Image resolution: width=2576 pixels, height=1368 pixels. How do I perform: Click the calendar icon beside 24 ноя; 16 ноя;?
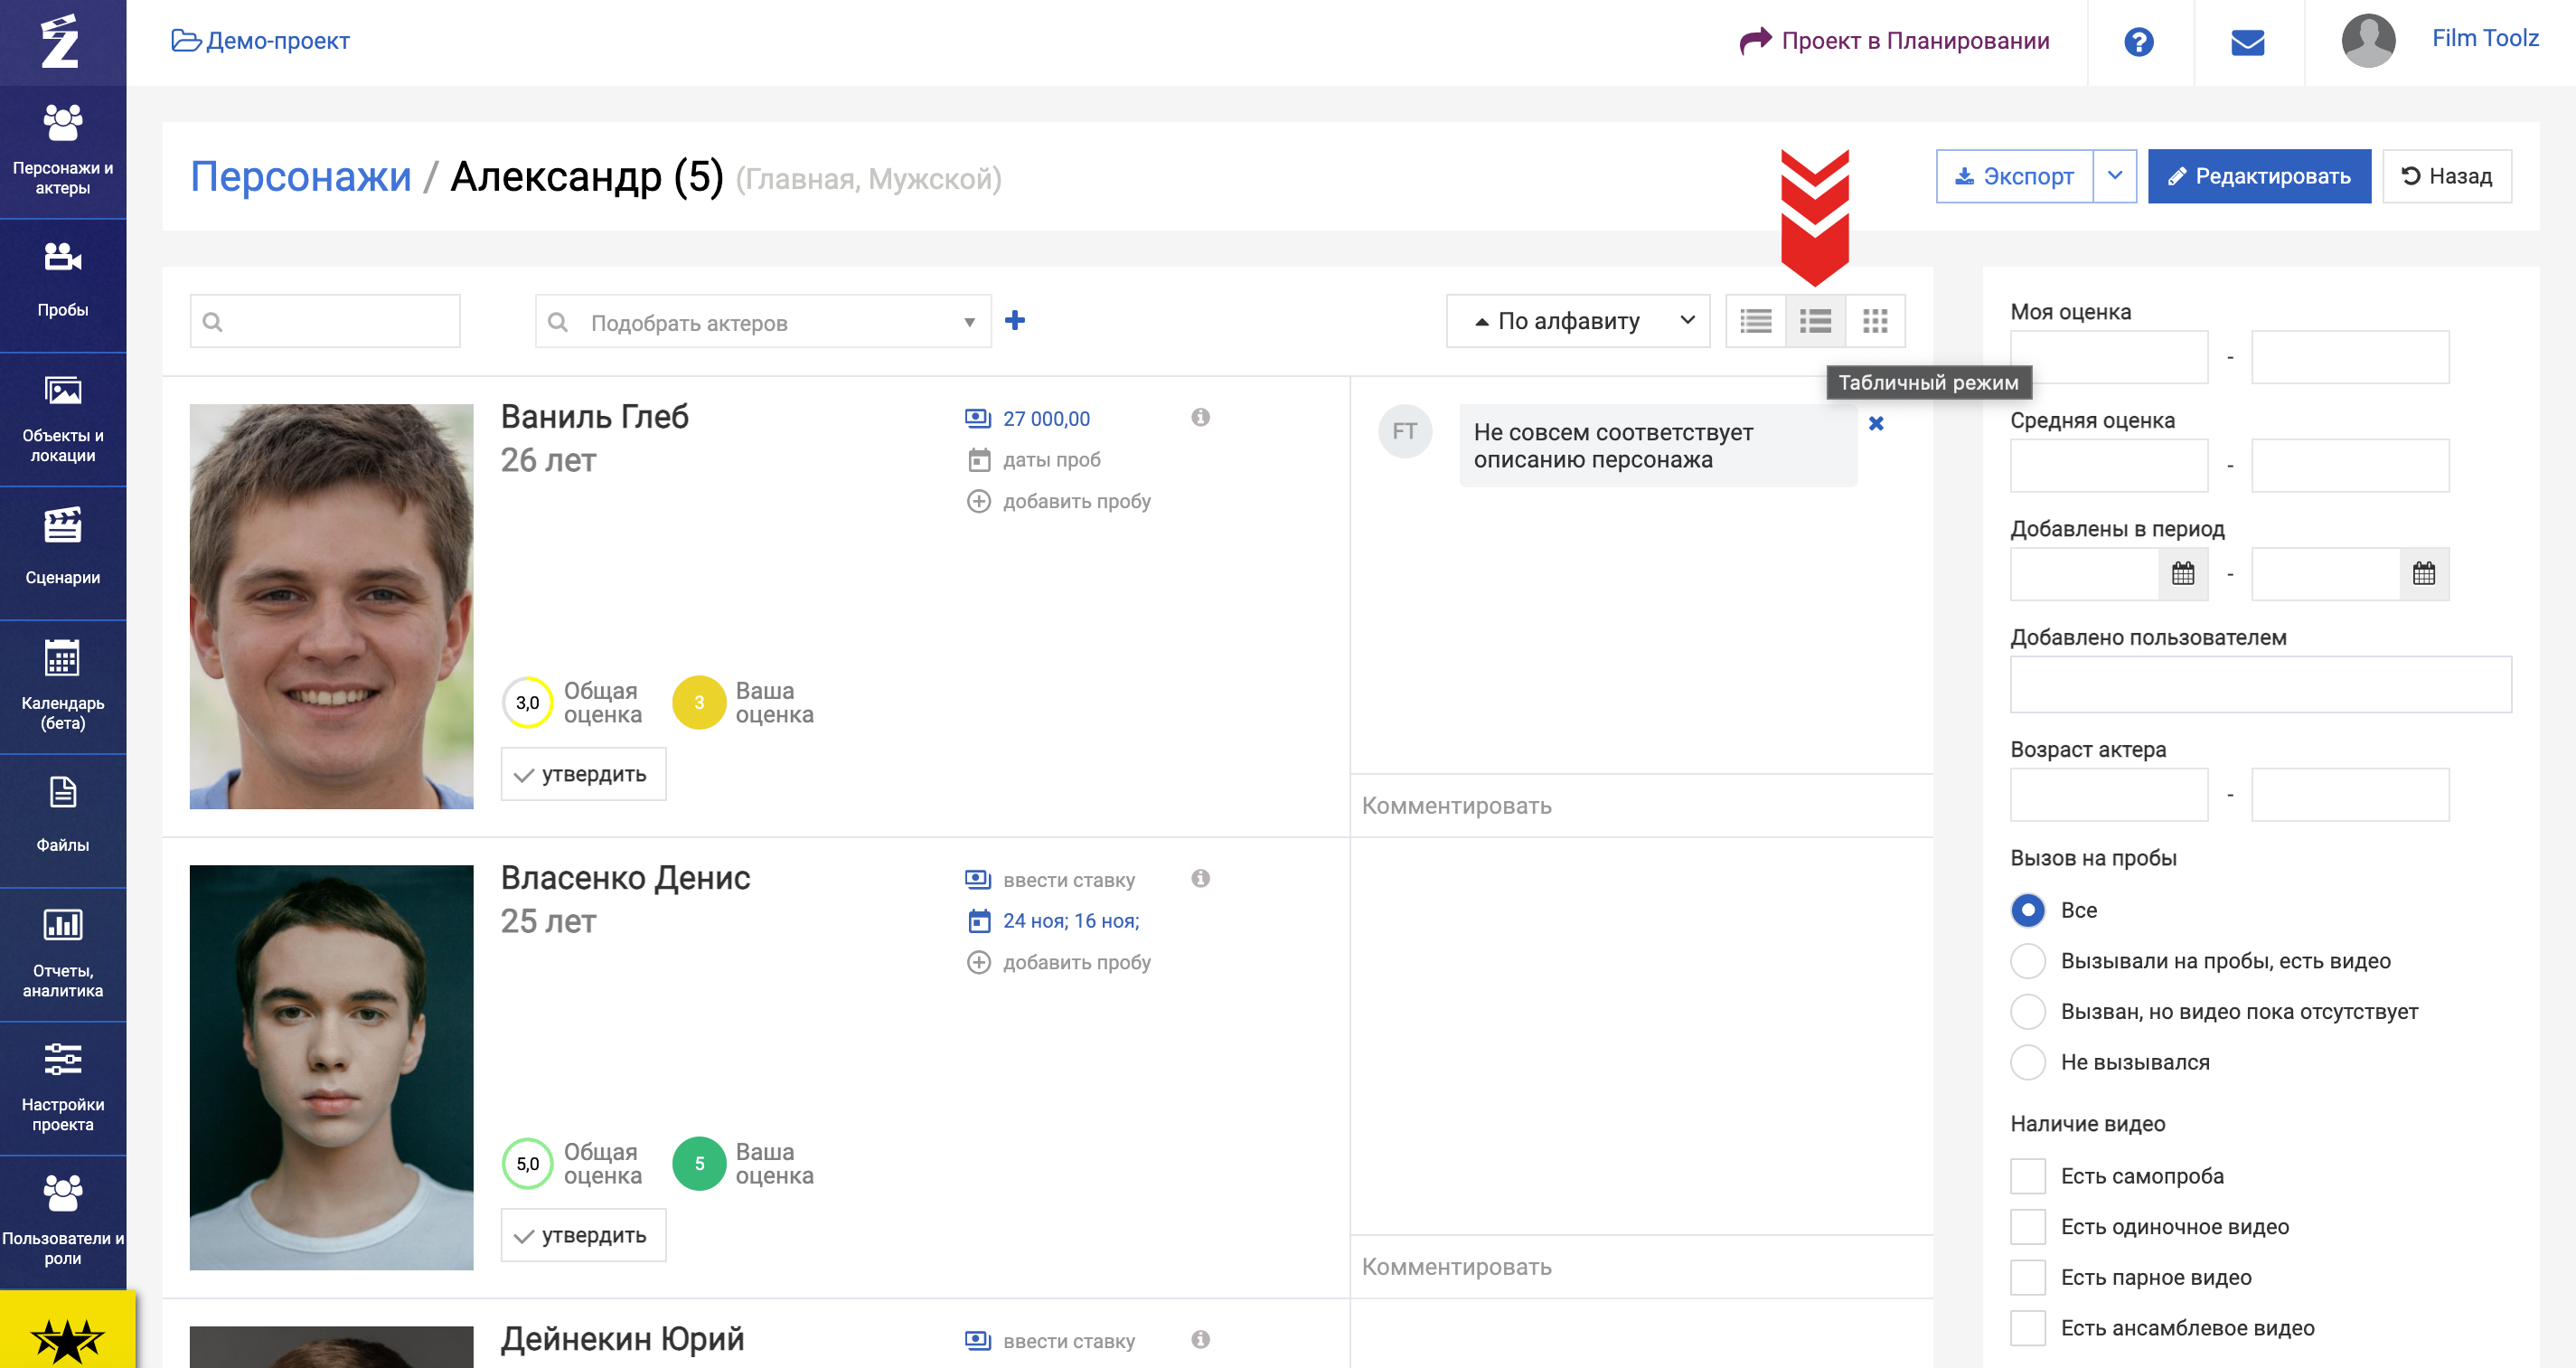(979, 921)
